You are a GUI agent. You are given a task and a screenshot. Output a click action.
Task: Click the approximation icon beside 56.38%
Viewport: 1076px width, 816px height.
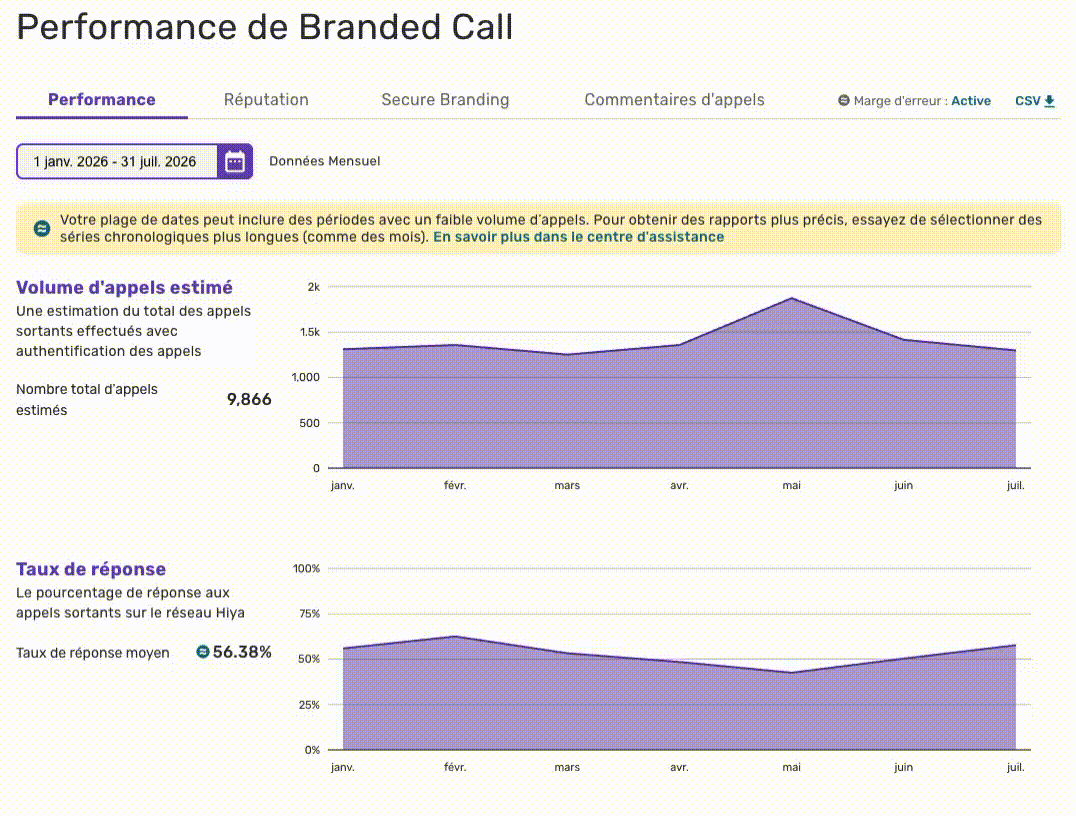click(x=202, y=652)
